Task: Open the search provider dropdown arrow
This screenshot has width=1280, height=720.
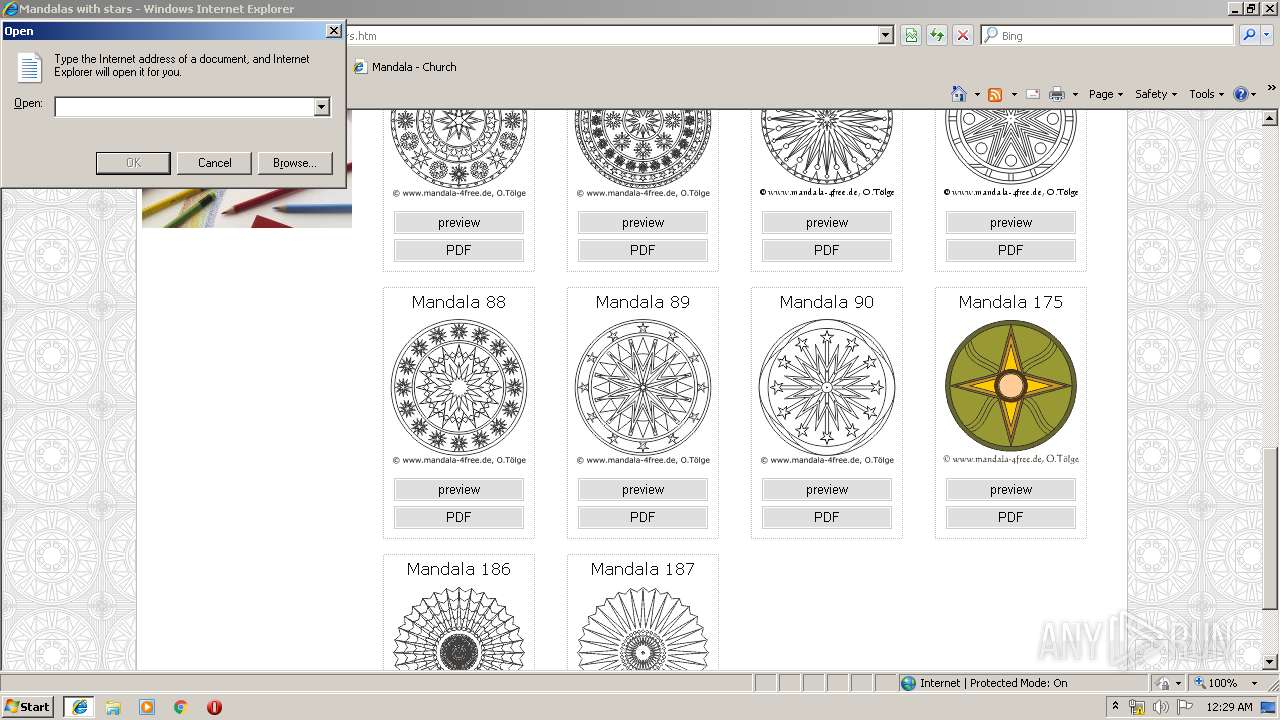Action: point(1267,35)
